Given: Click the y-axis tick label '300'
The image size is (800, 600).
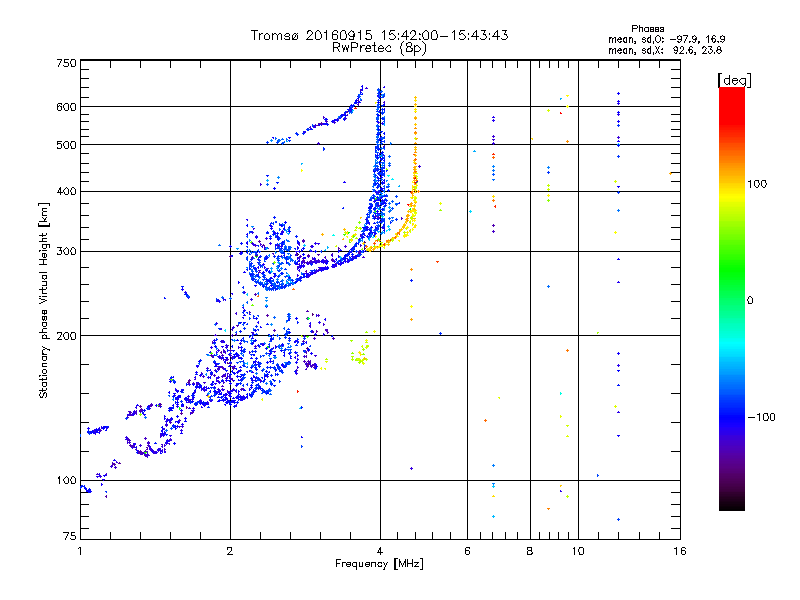Looking at the screenshot, I should click(x=66, y=252).
